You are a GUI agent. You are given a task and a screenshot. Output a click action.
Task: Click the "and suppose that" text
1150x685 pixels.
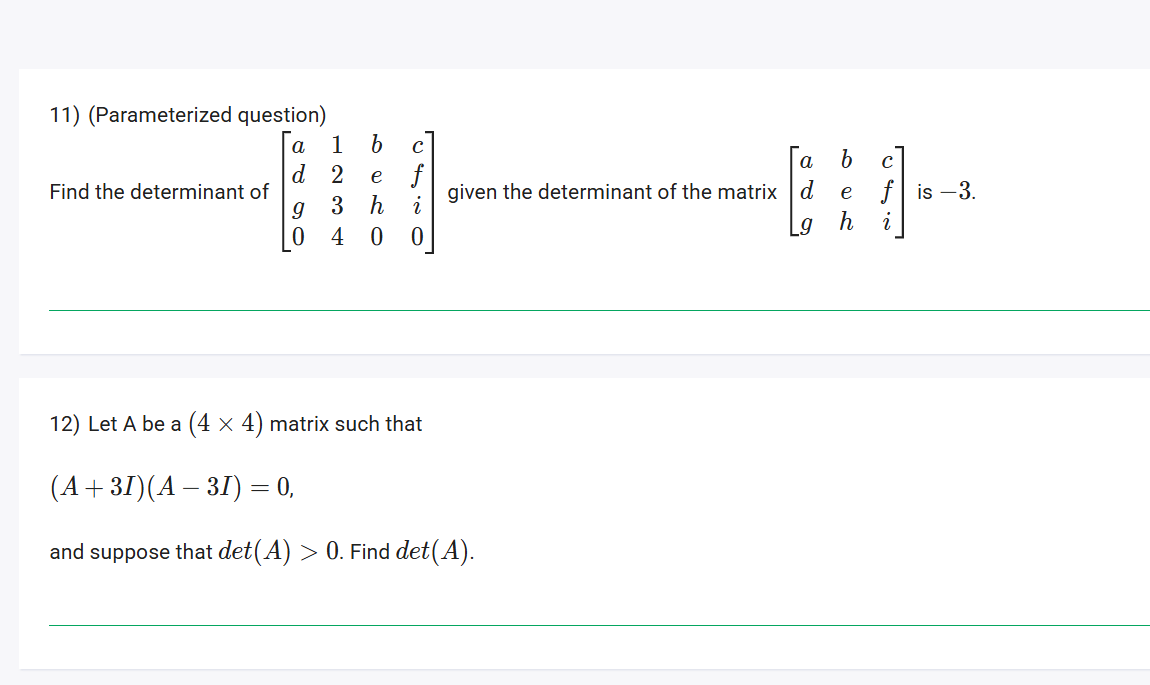click(131, 552)
